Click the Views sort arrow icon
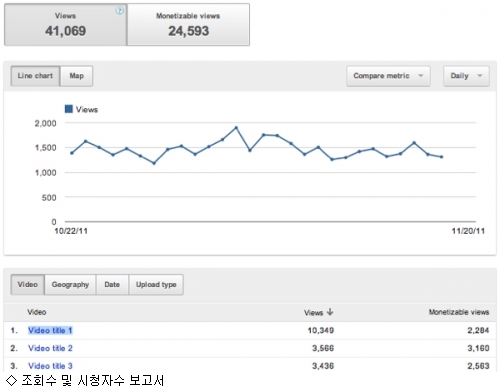Viewport: 500px width, 392px height. tap(330, 312)
